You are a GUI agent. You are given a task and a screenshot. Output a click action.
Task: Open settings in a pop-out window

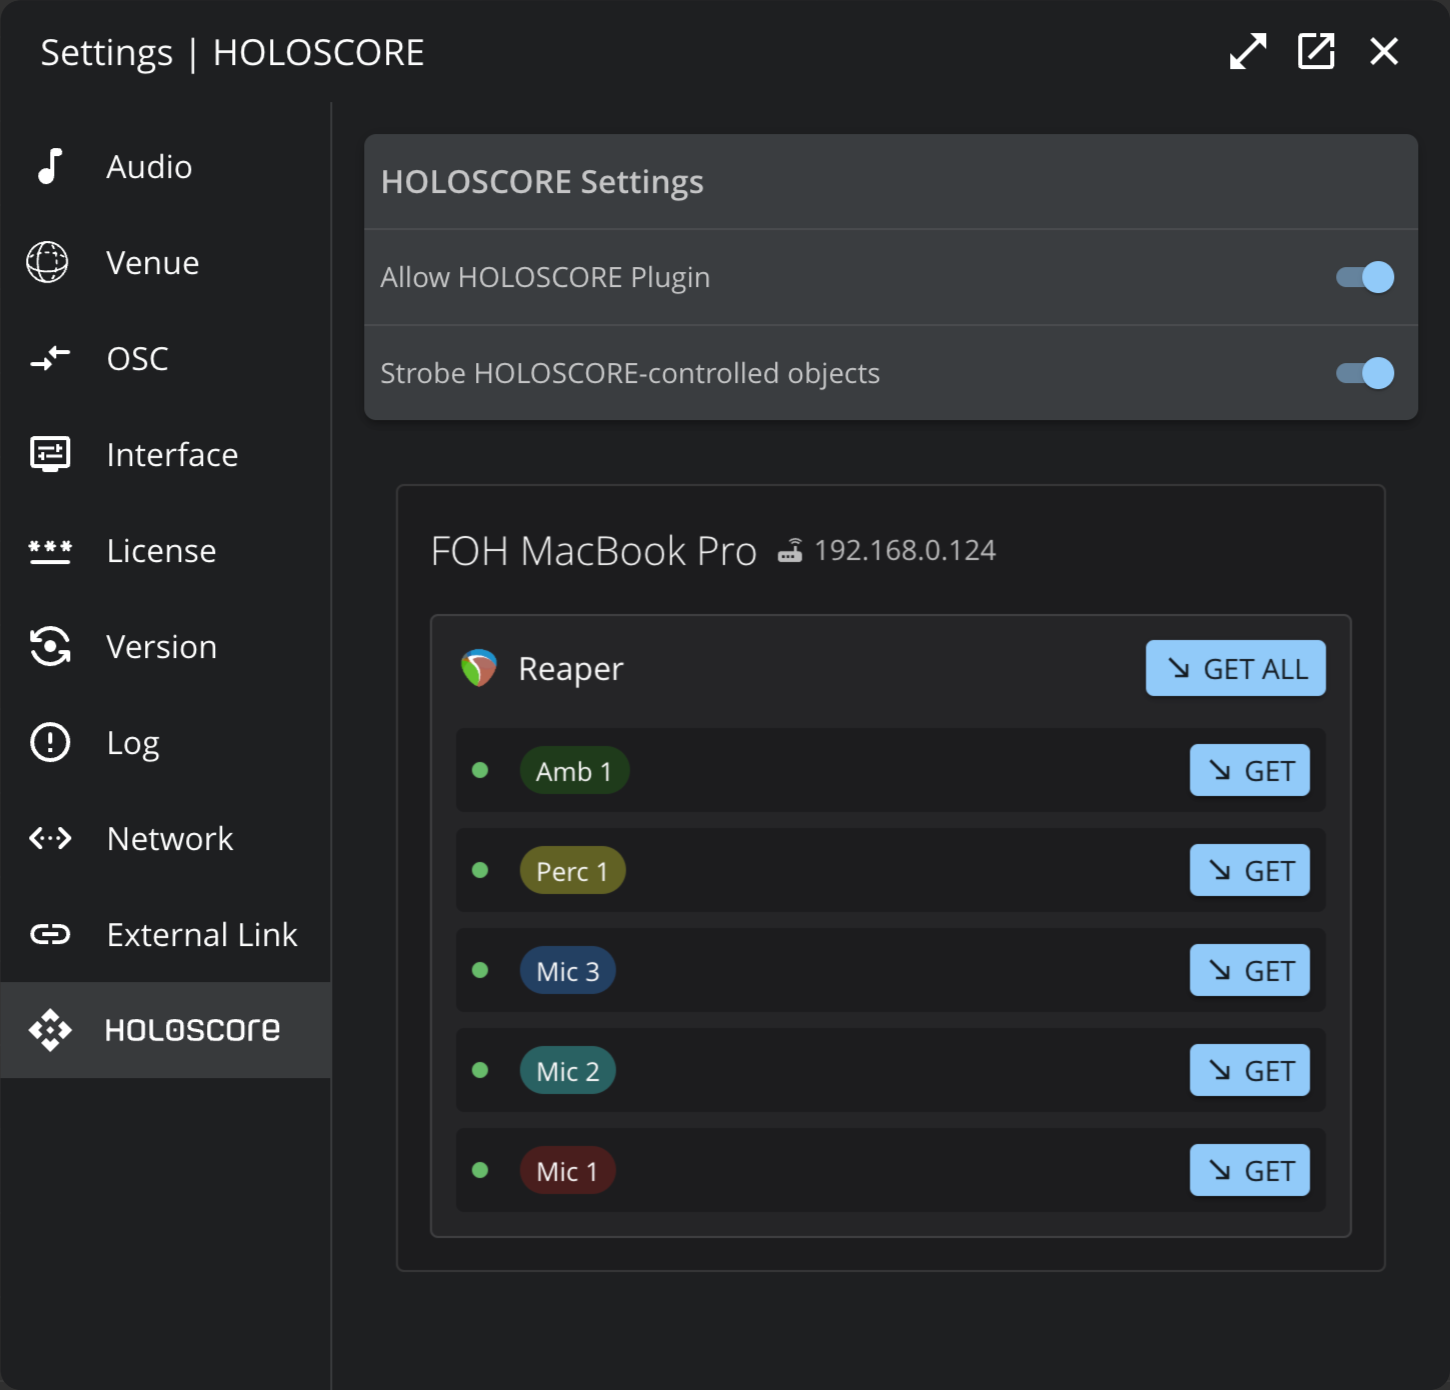click(1316, 51)
